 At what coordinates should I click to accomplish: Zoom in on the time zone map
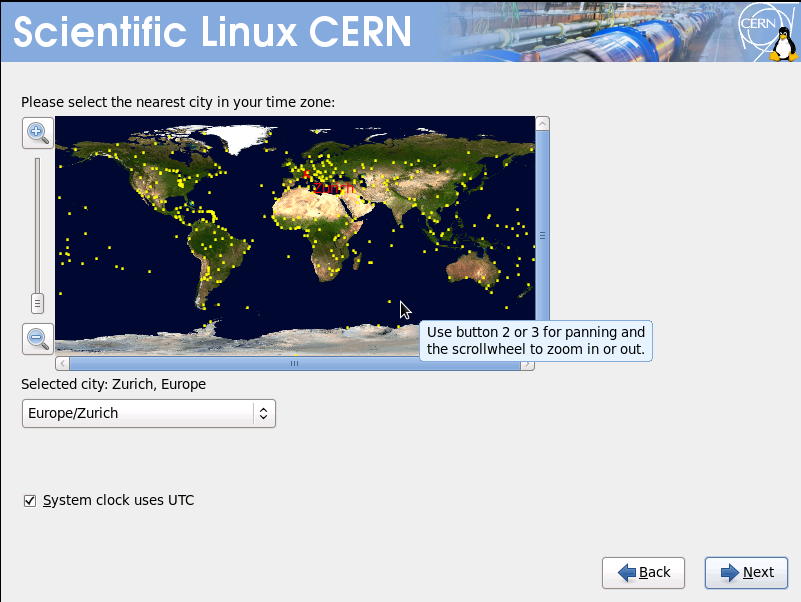(38, 133)
